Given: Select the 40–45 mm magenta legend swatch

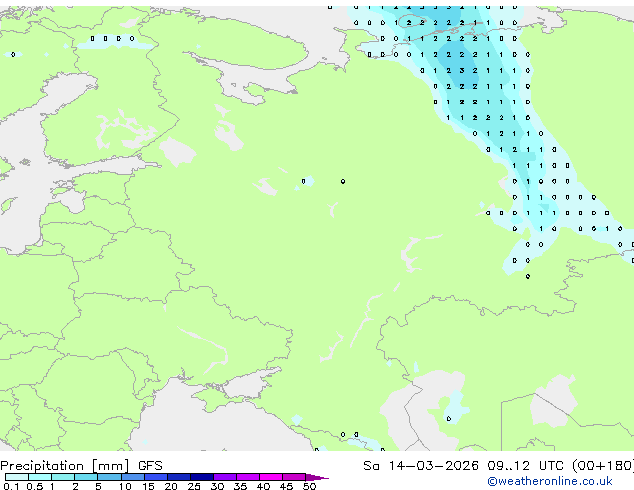Looking at the screenshot, I should (x=271, y=477).
